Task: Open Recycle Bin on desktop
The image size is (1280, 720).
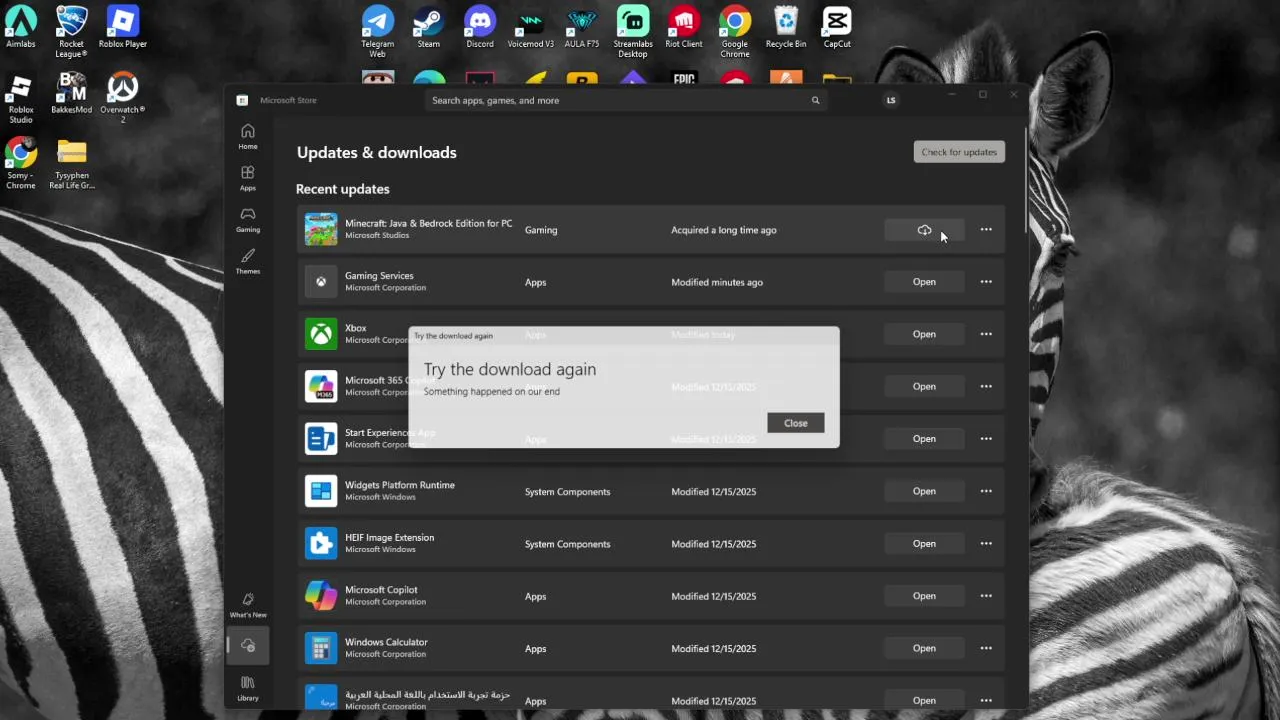Action: point(786,27)
